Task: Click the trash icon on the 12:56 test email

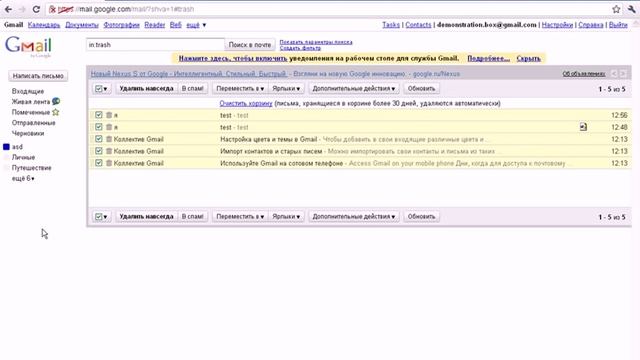Action: pyautogui.click(x=109, y=115)
